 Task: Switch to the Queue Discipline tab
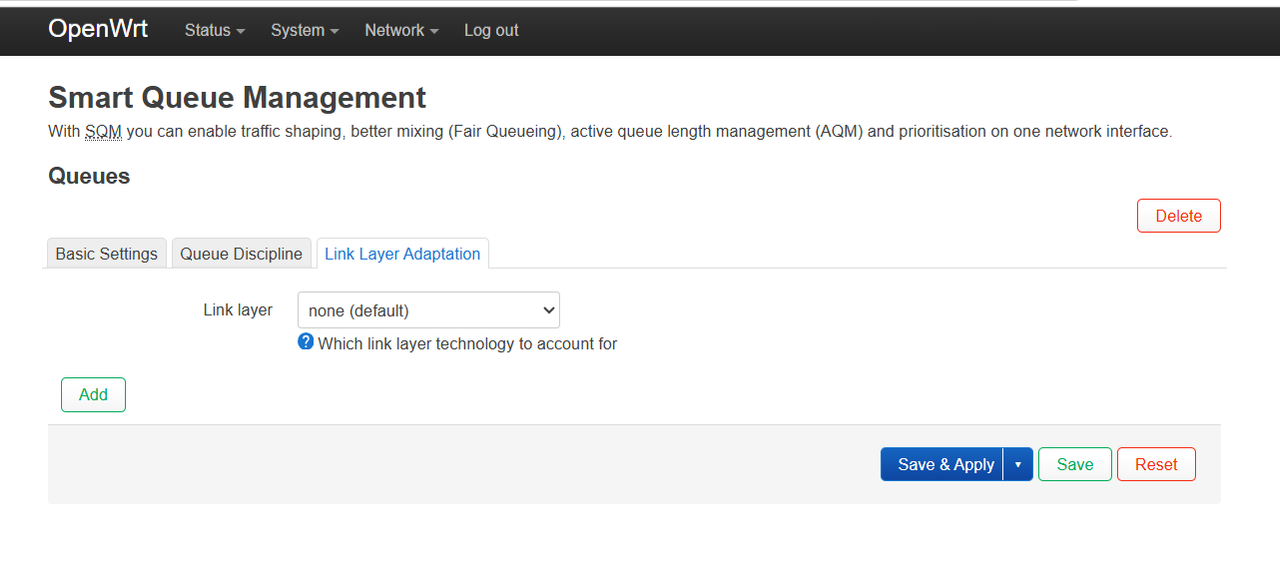point(241,254)
